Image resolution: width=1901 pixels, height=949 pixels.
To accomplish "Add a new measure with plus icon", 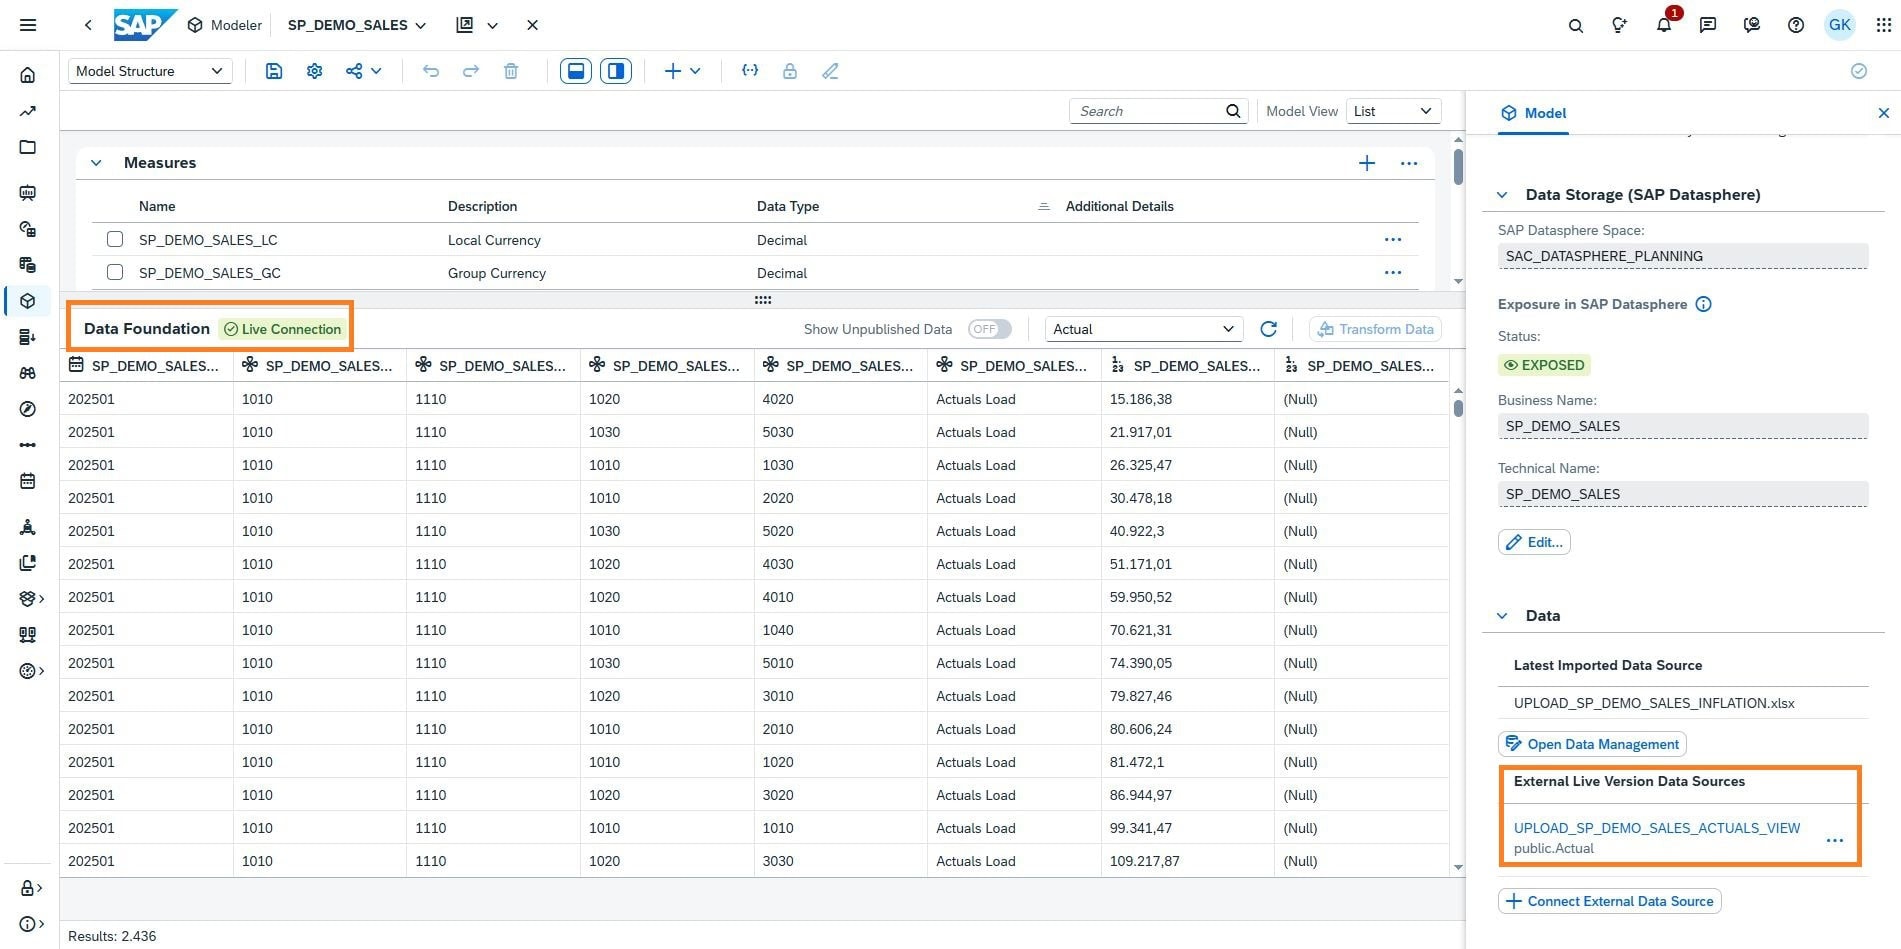I will click(x=1366, y=163).
